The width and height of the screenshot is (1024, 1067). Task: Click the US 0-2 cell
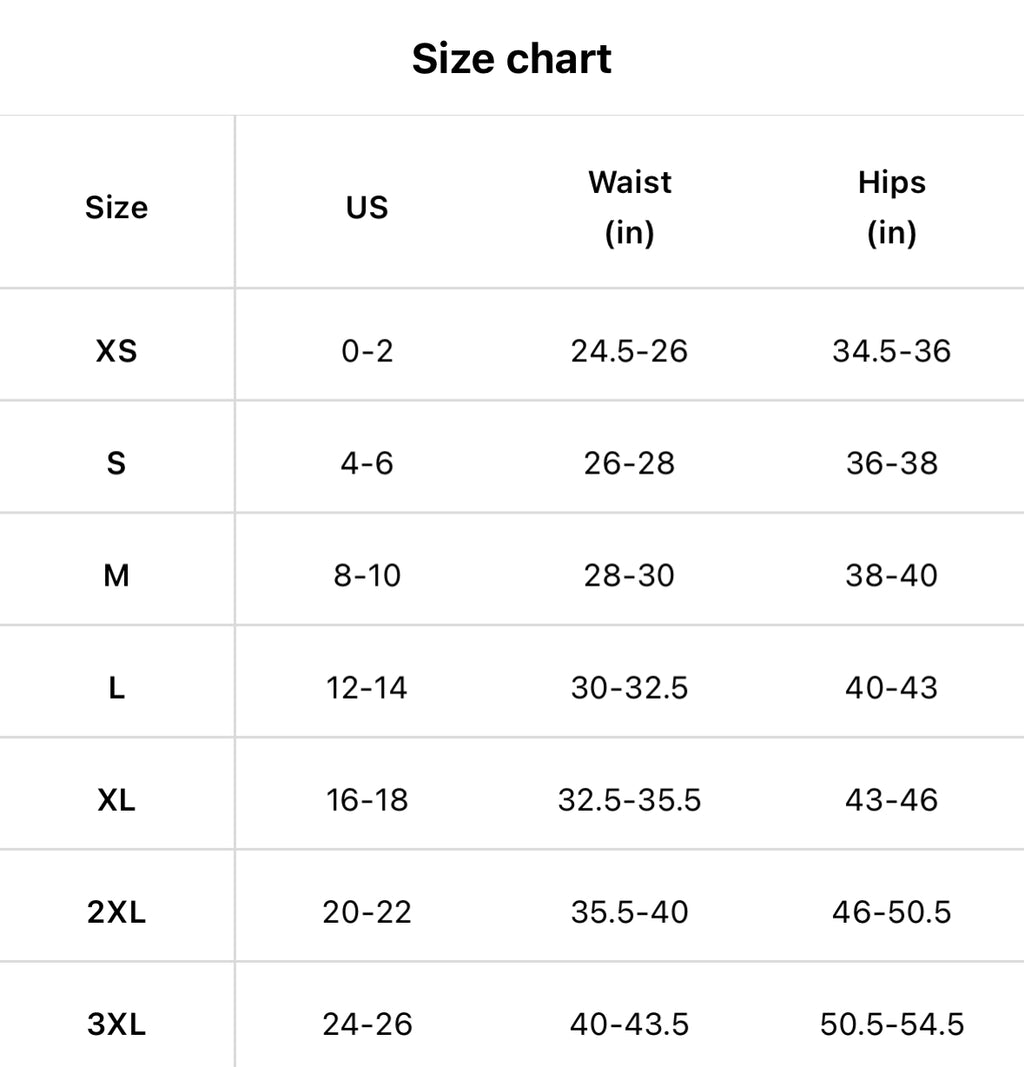point(367,351)
